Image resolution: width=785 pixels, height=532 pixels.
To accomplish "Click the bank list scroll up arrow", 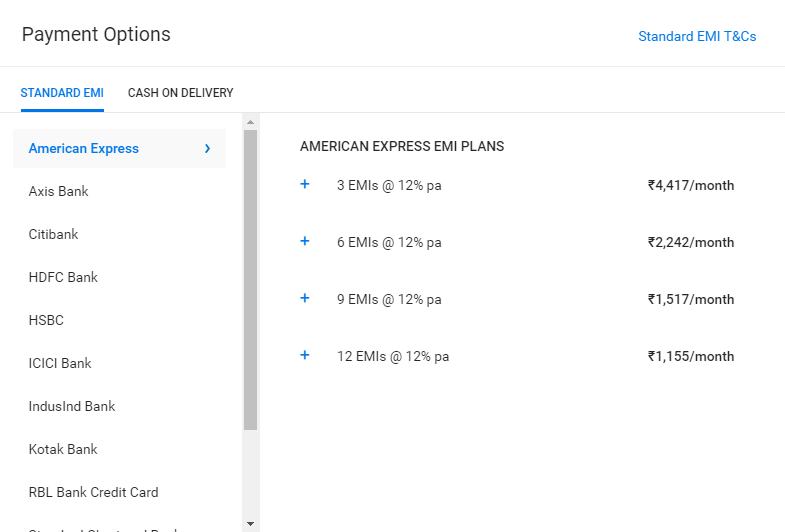I will pos(250,122).
